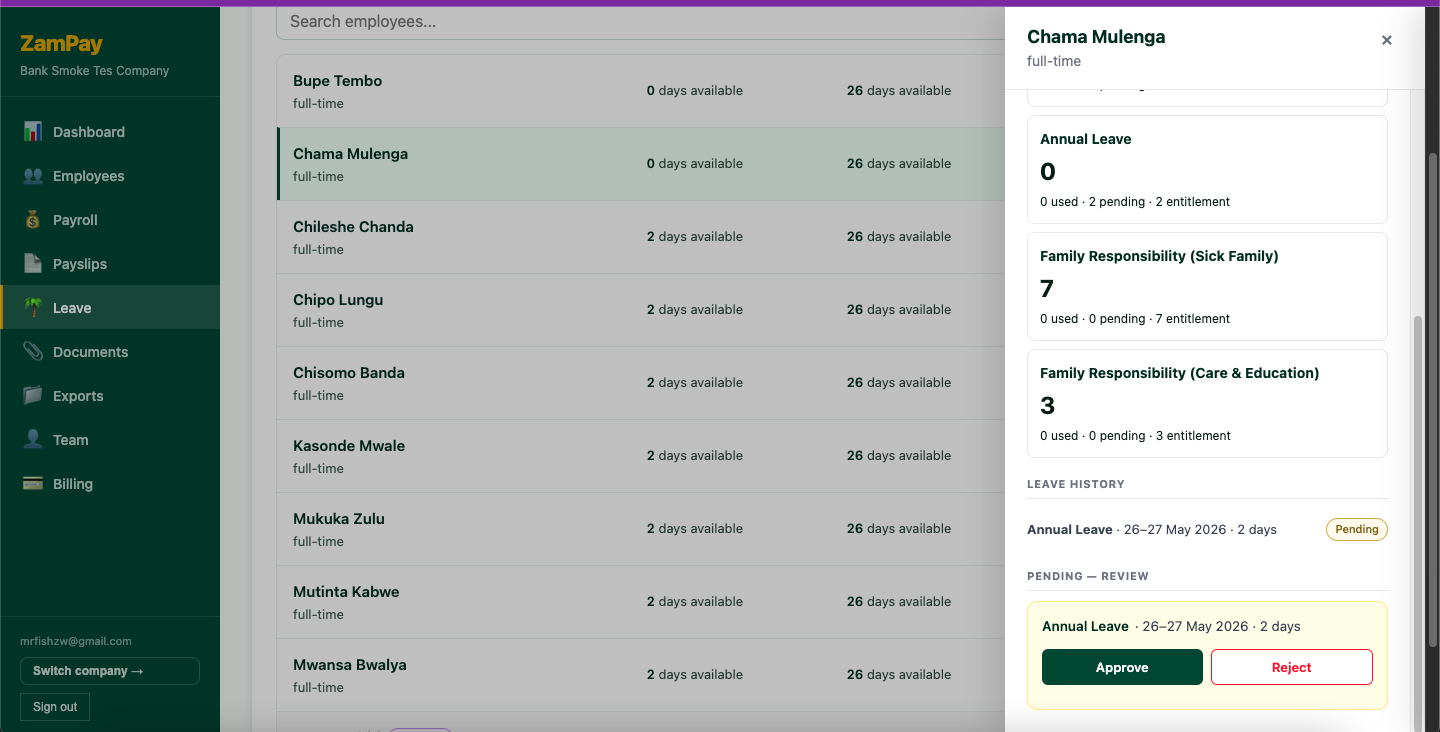Viewport: 1440px width, 732px height.
Task: Click the Leave History section heading
Action: [1076, 484]
